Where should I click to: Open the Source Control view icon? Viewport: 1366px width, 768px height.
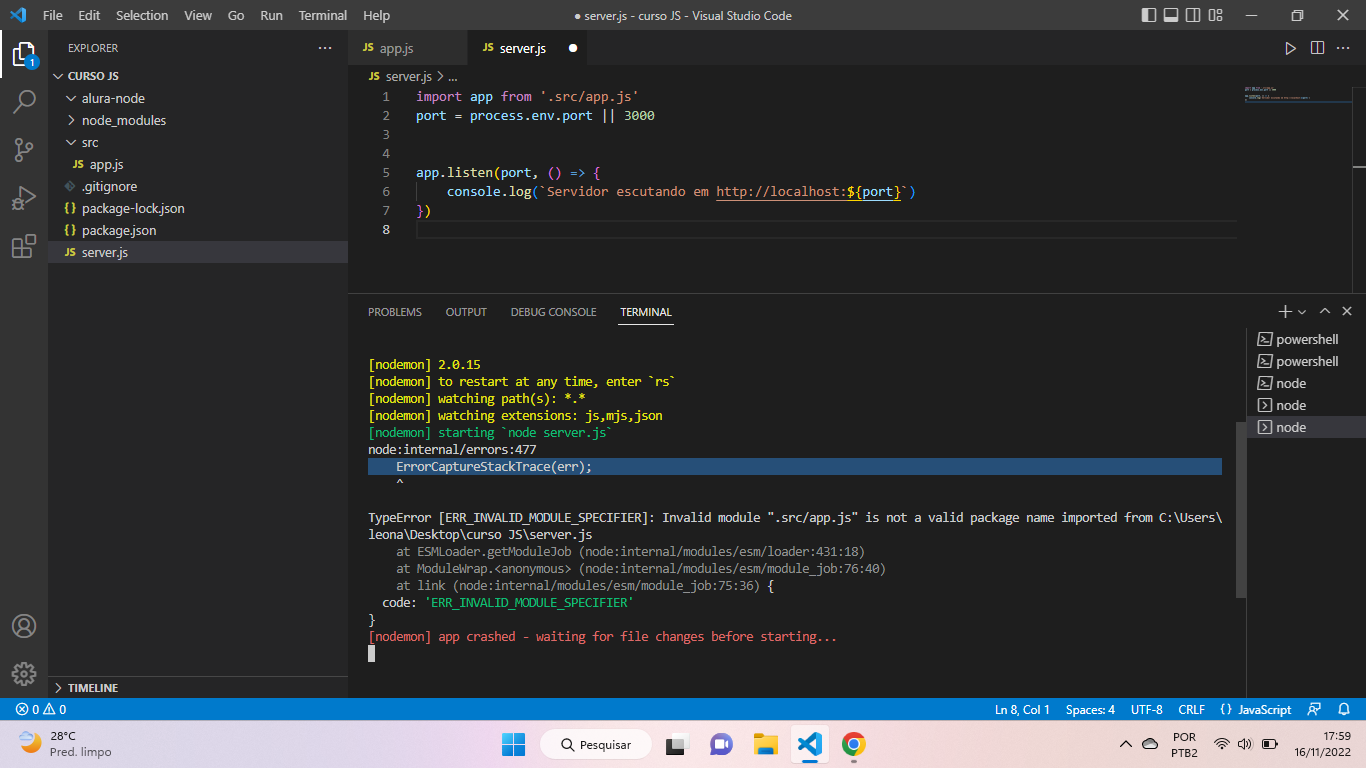24,150
